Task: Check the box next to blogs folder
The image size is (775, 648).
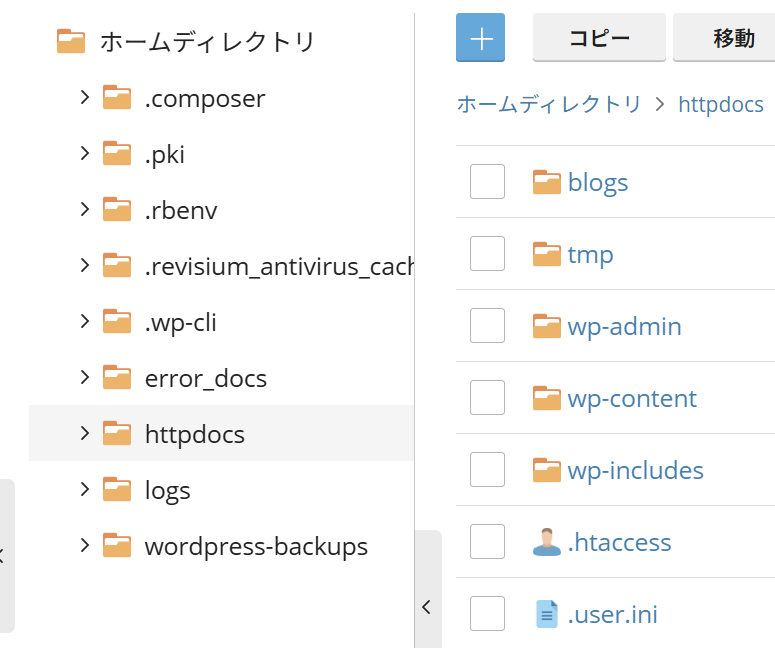Action: click(x=487, y=182)
